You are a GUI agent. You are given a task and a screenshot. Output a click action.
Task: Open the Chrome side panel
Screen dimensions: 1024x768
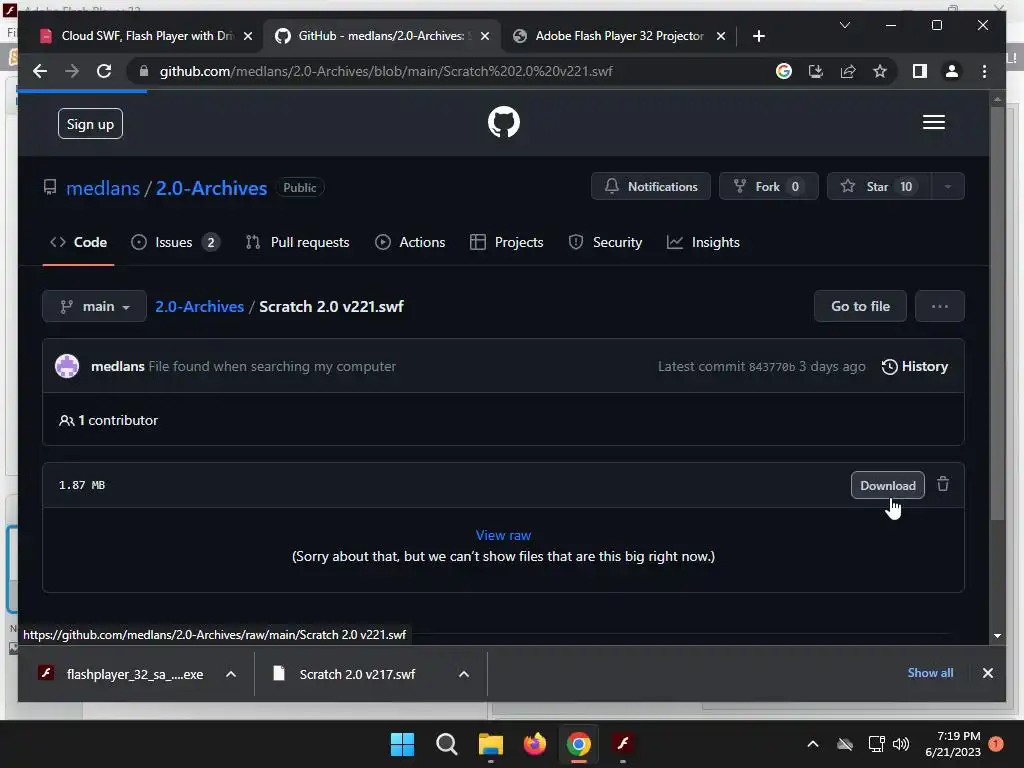[920, 71]
